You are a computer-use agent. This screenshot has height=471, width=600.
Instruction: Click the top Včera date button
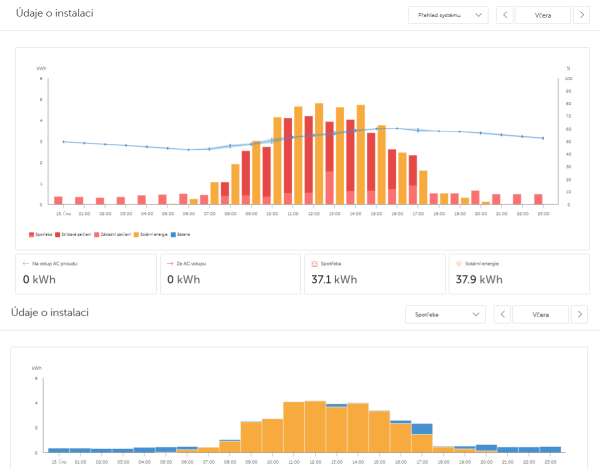pyautogui.click(x=543, y=15)
